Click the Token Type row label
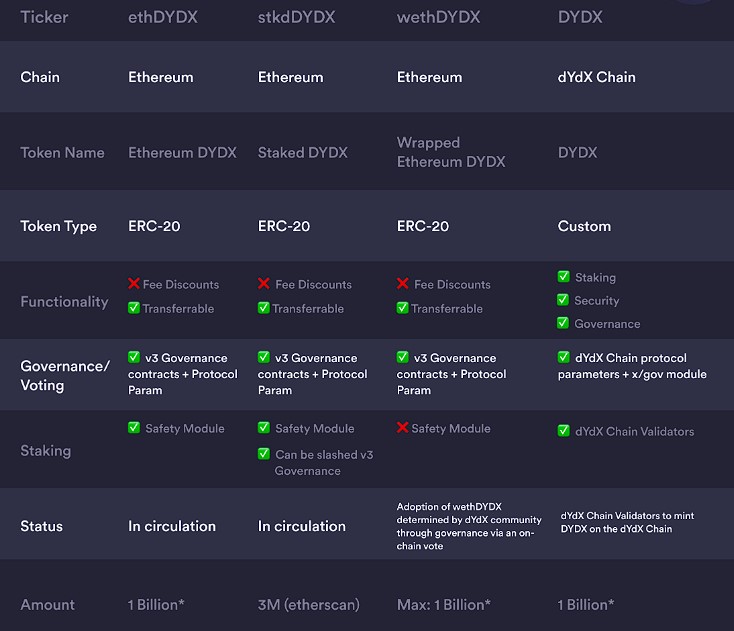Image resolution: width=734 pixels, height=631 pixels. click(59, 227)
